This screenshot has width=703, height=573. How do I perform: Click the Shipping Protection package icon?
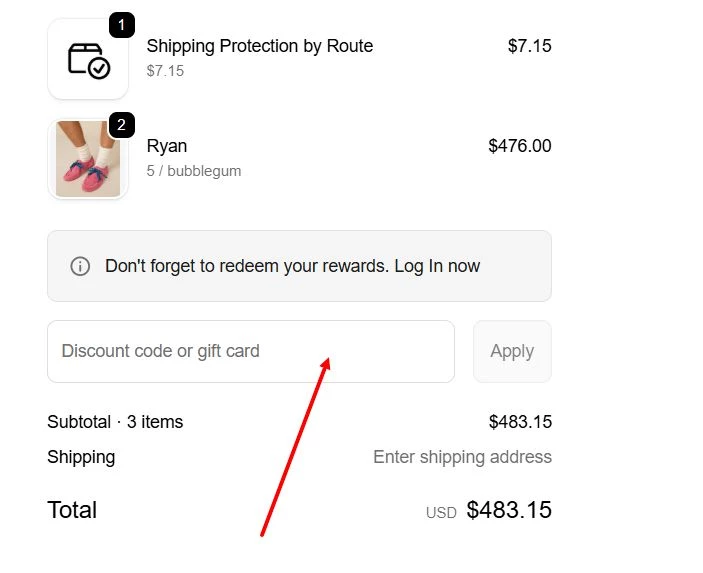pos(88,60)
